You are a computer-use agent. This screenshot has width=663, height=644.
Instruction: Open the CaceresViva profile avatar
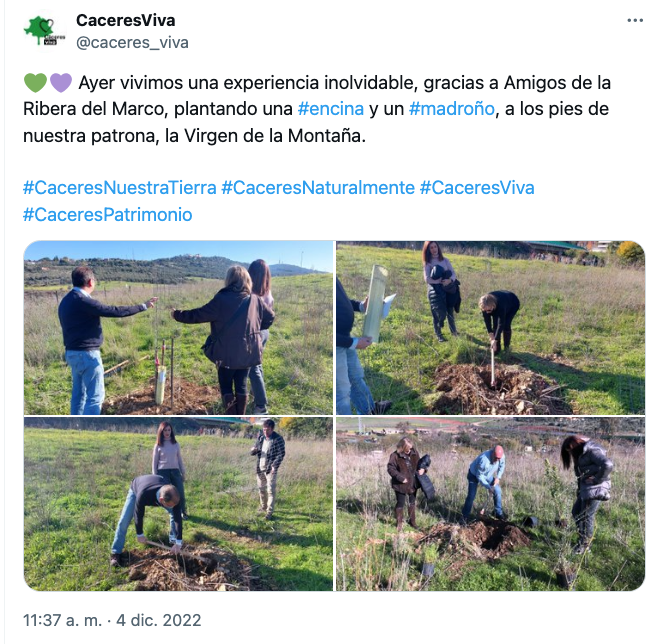(44, 31)
